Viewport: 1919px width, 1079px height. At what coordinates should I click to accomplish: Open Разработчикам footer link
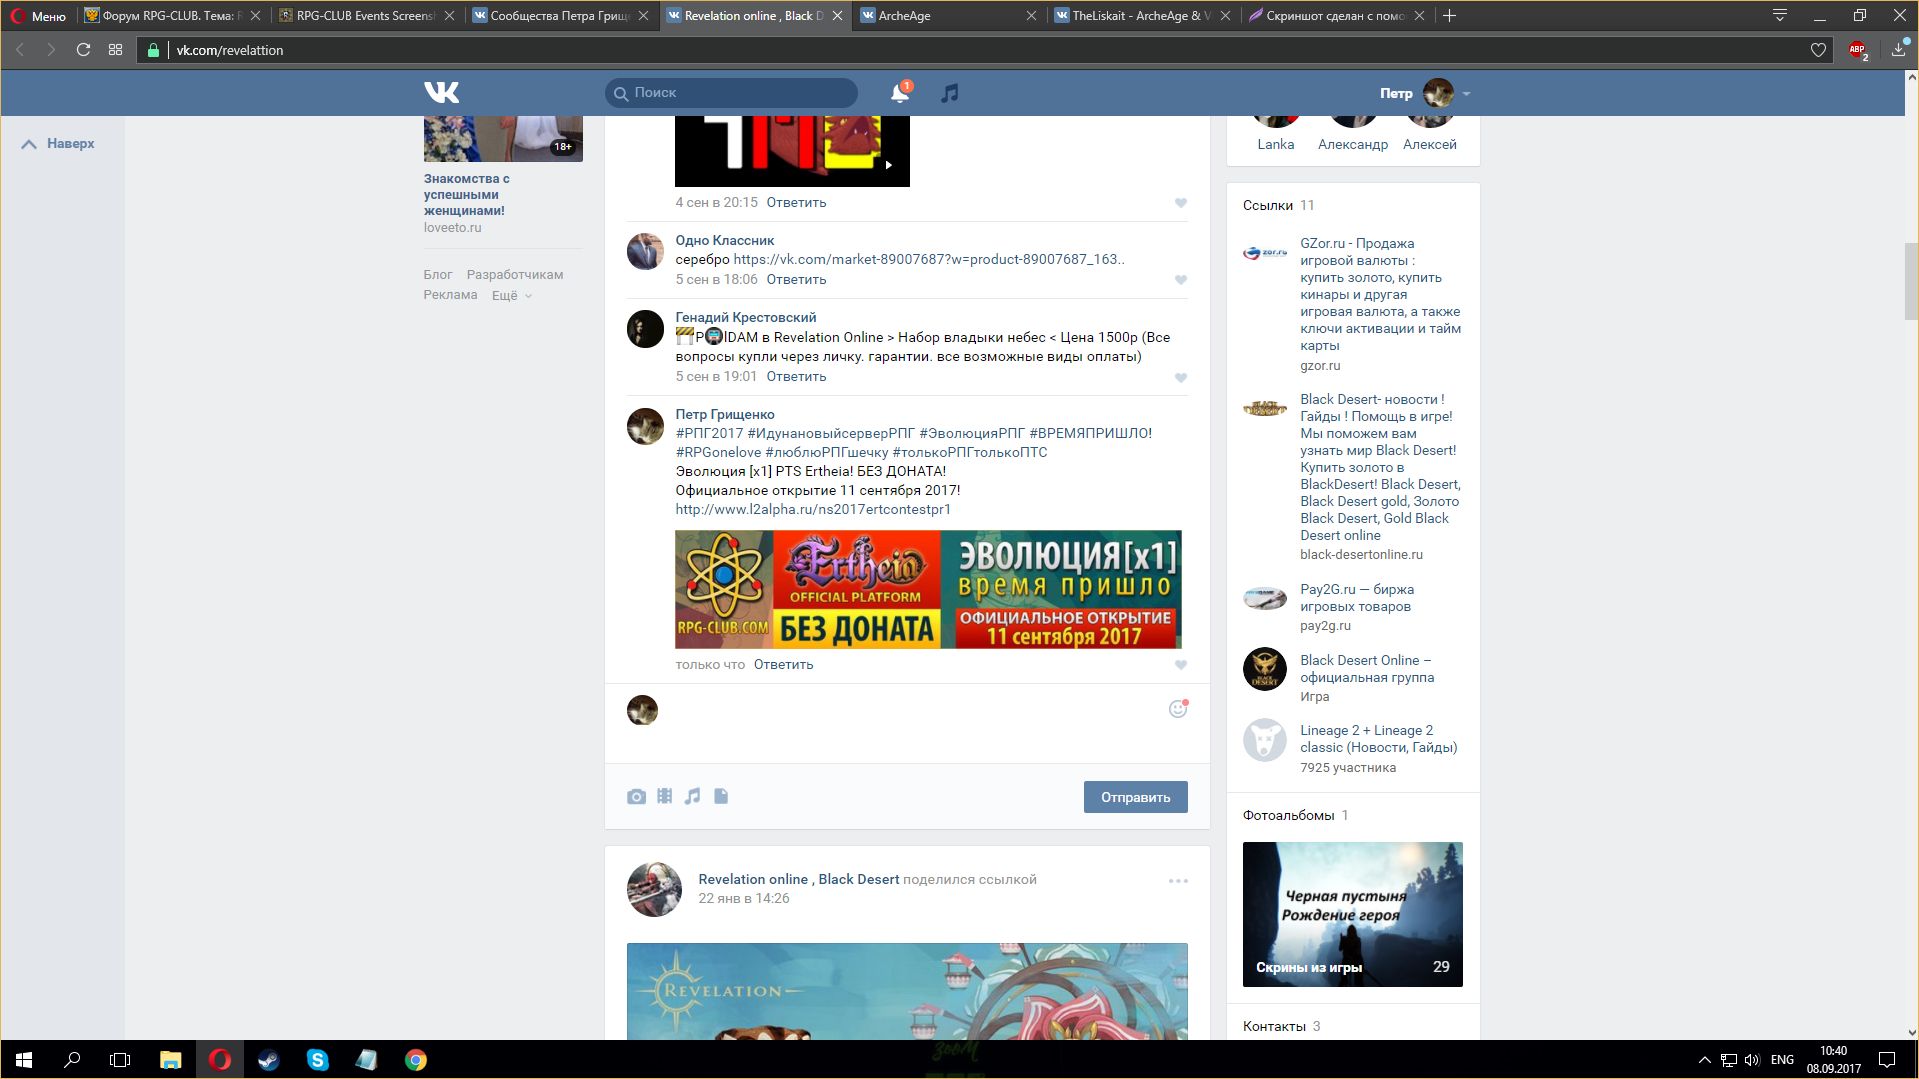pos(514,275)
